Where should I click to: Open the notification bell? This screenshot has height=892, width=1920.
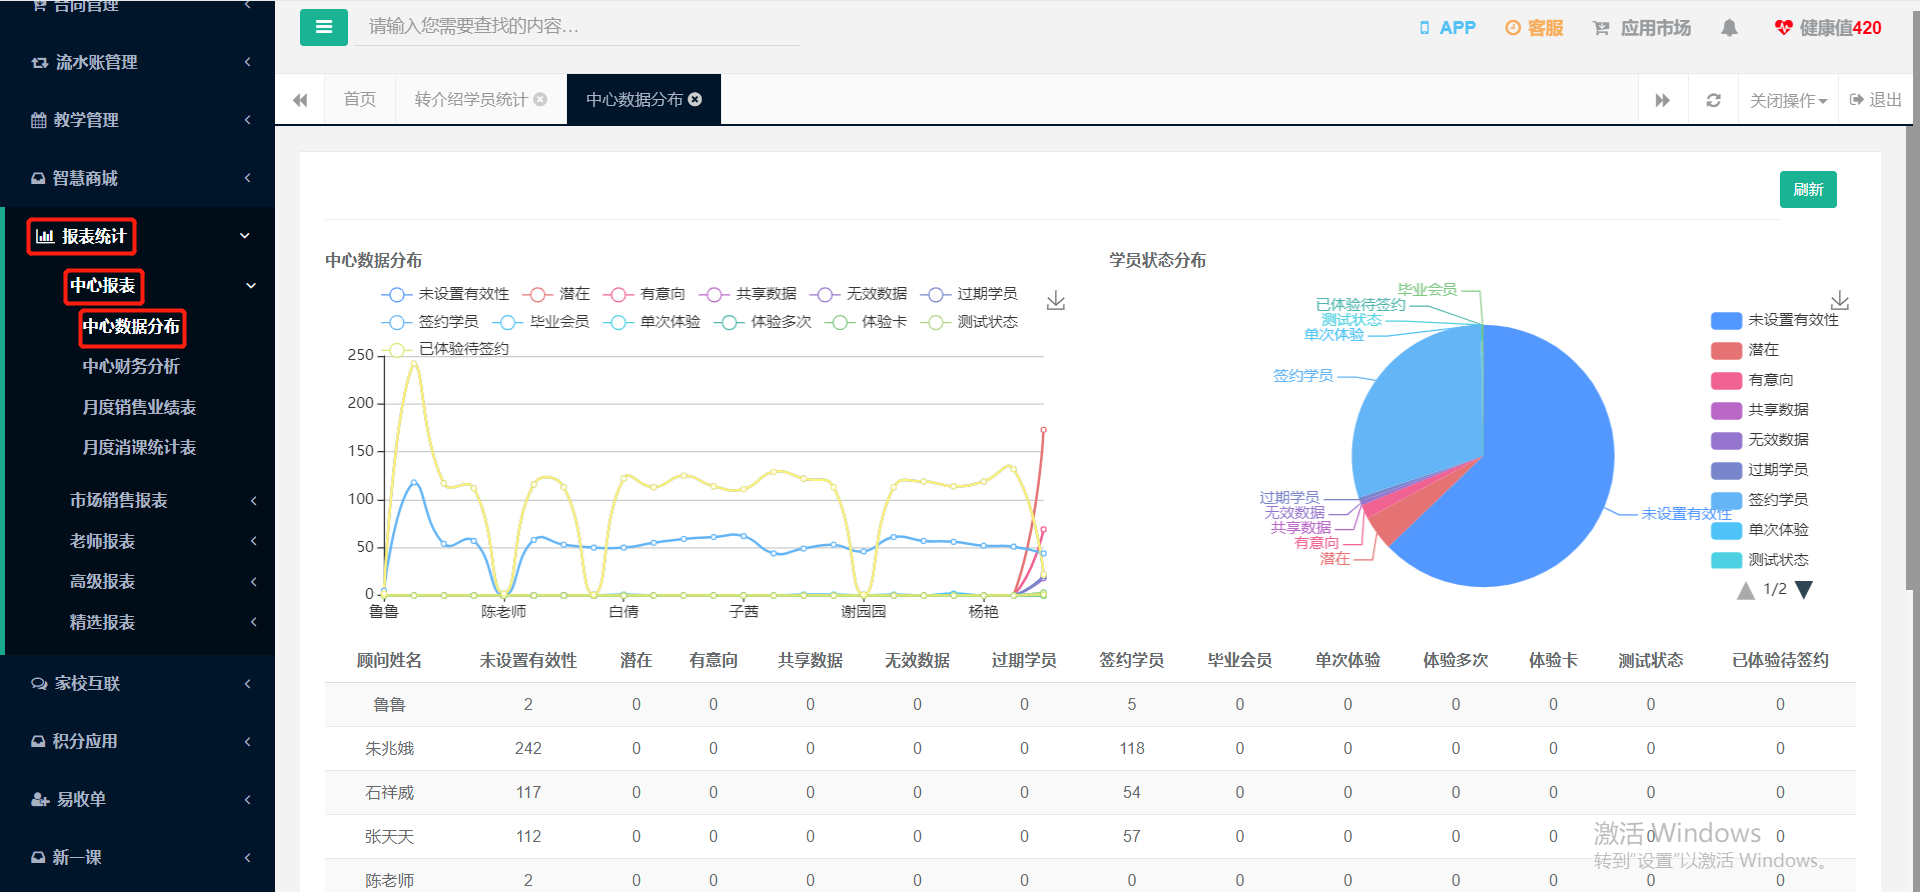1729,28
